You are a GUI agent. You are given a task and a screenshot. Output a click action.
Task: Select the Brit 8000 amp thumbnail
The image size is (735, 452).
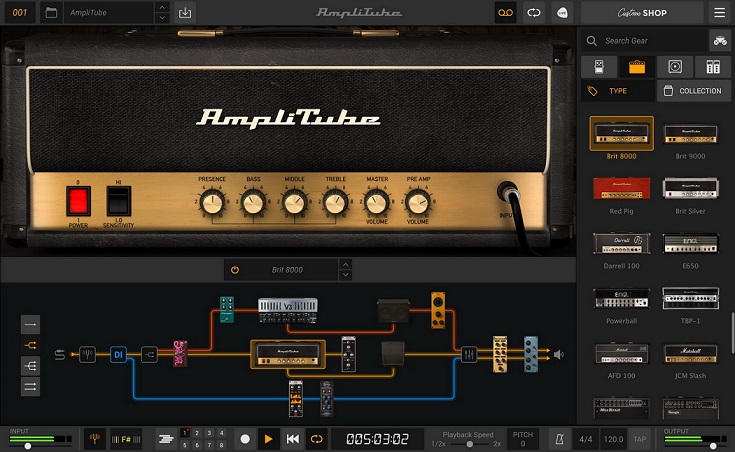[x=622, y=133]
